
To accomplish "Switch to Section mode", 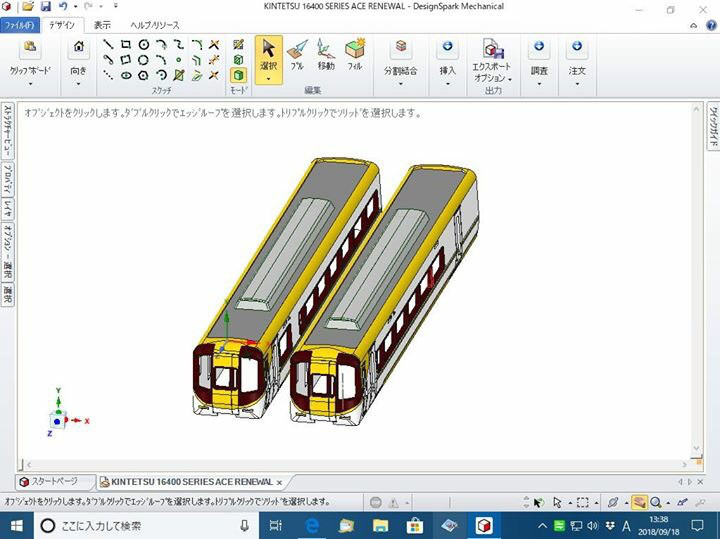I will pos(238,60).
